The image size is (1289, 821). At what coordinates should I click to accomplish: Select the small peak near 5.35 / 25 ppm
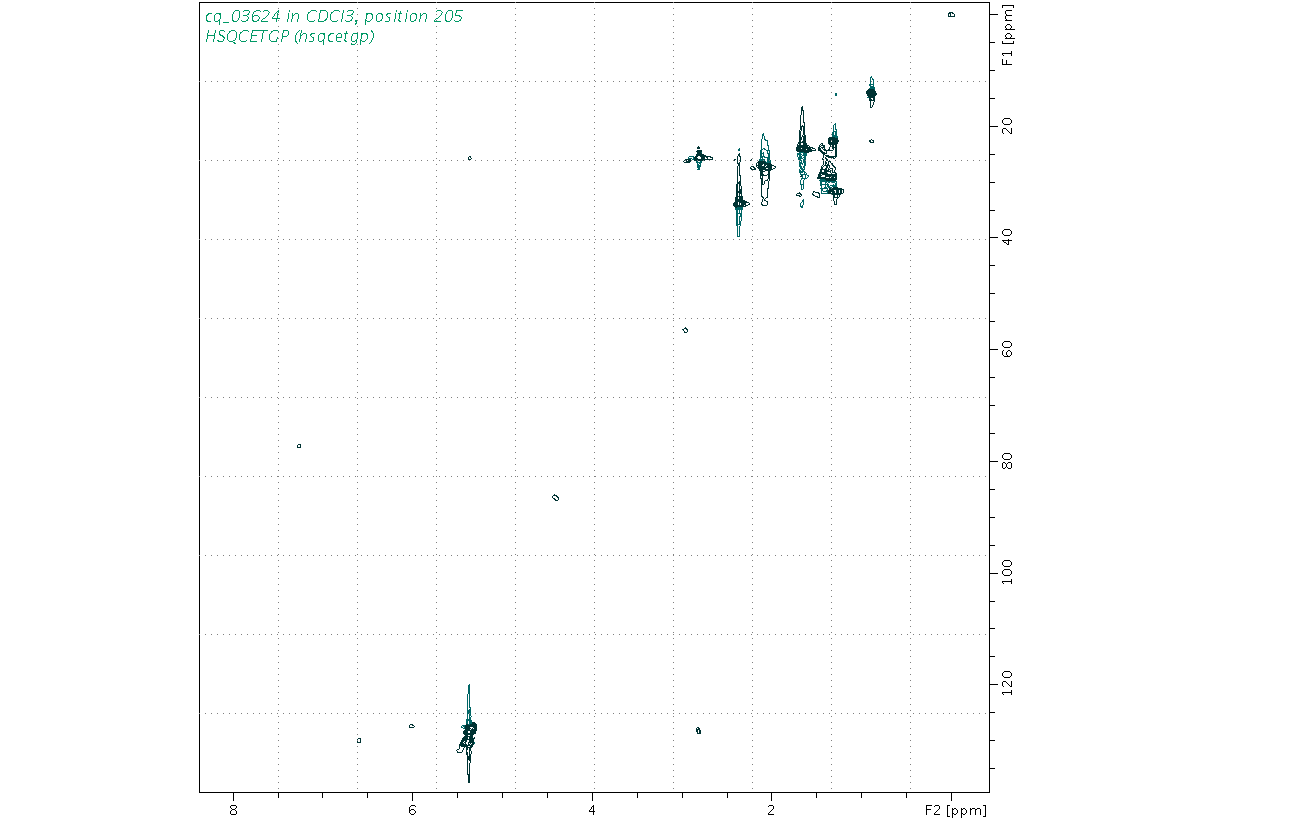point(470,158)
